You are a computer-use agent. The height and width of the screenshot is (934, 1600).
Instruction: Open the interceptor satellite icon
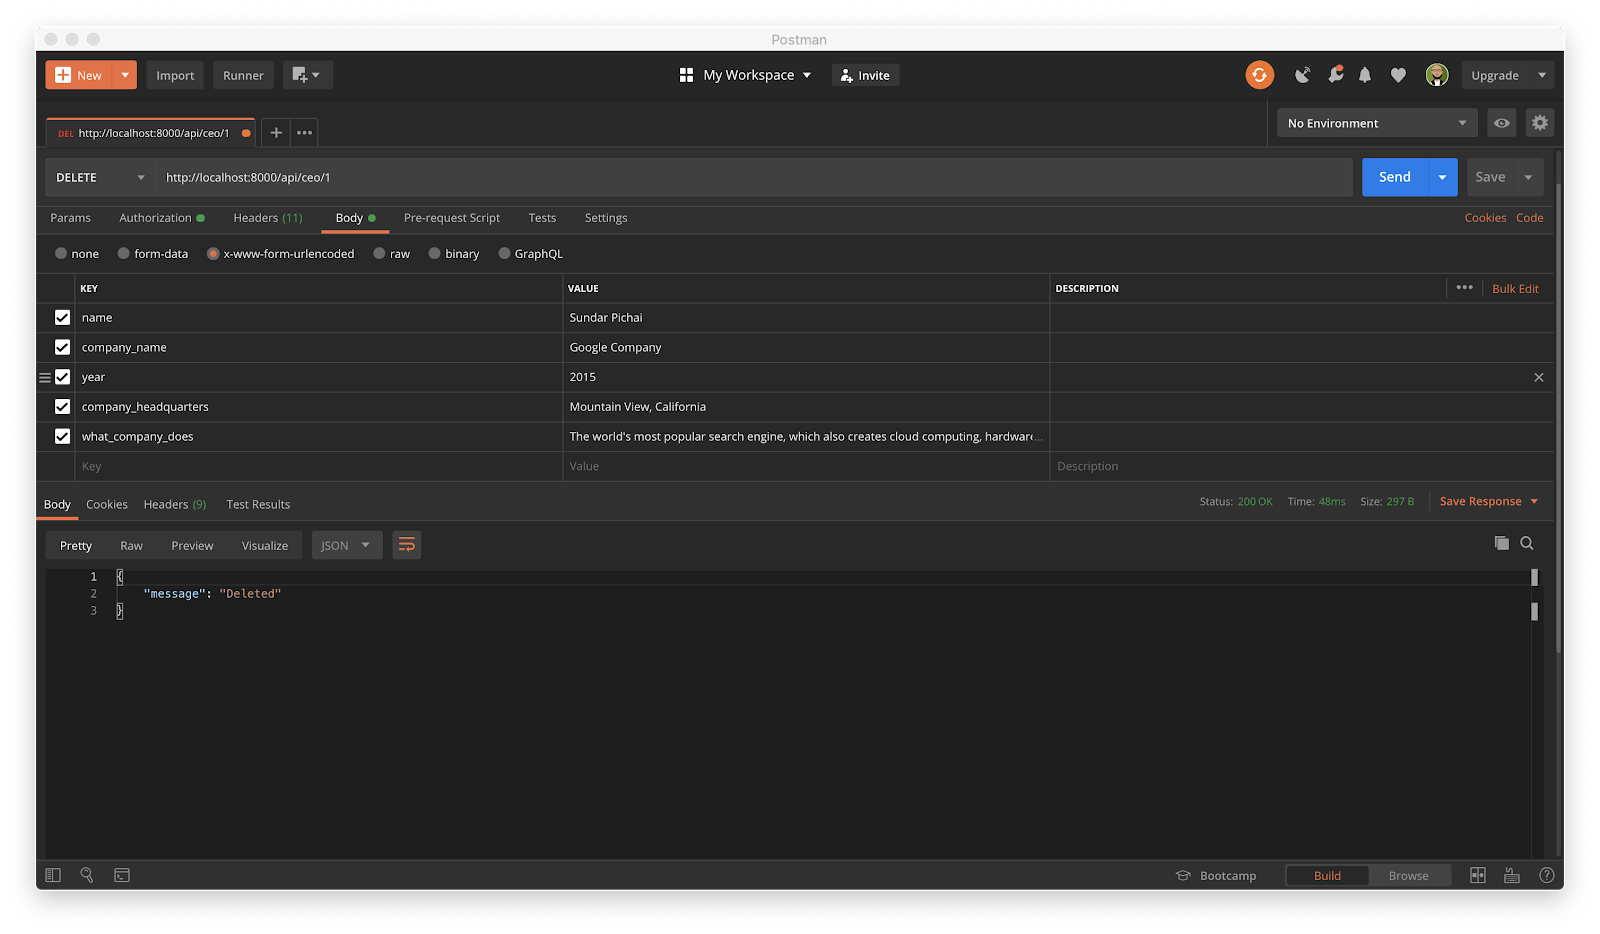tap(1302, 75)
